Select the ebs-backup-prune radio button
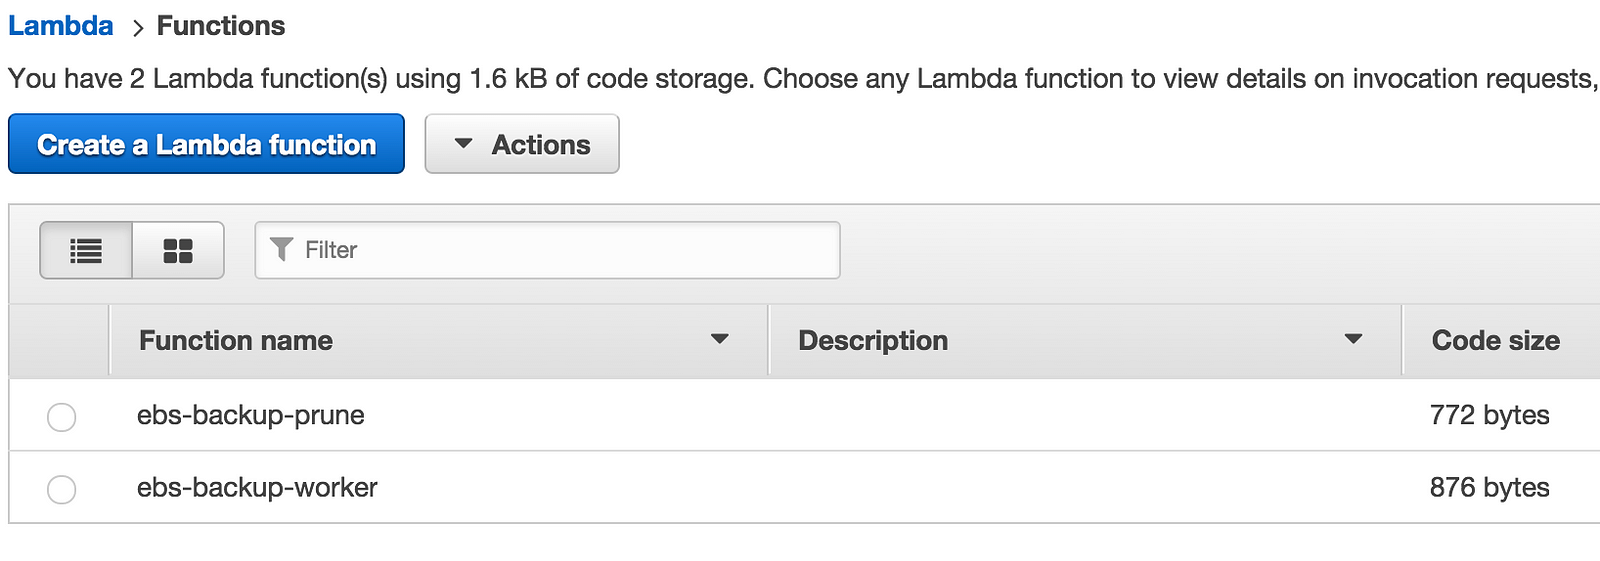Viewport: 1600px width, 561px height. pos(62,417)
